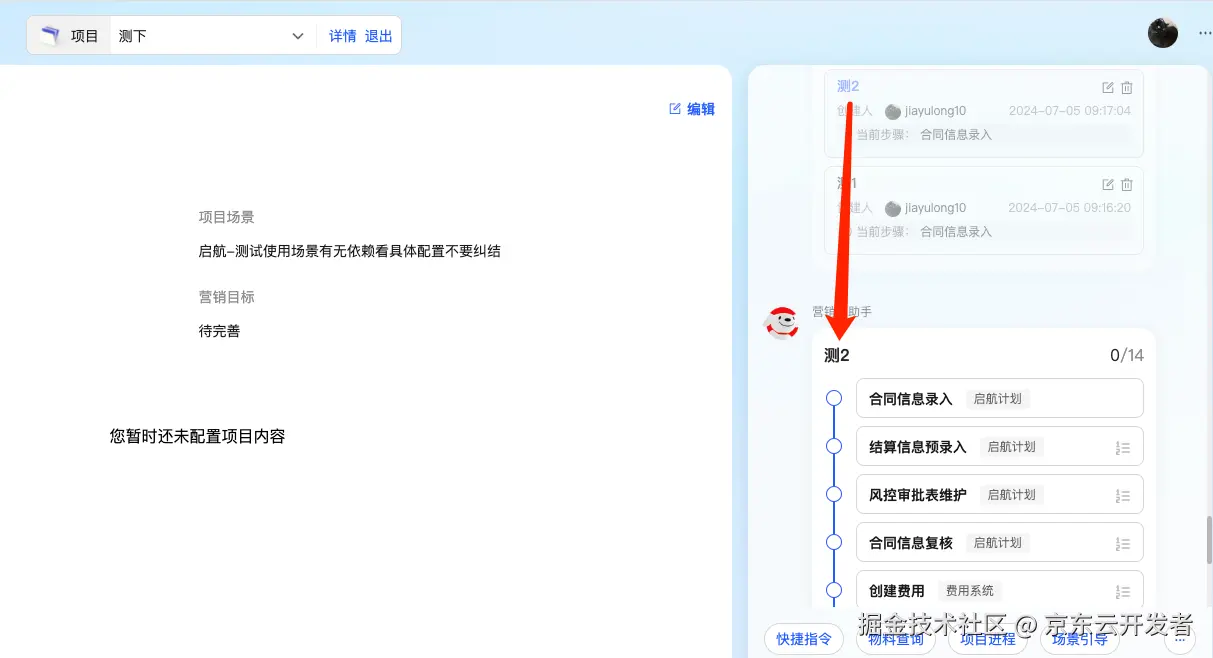Click the edit icon on the 测2 card
This screenshot has height=658, width=1213.
(x=1107, y=87)
